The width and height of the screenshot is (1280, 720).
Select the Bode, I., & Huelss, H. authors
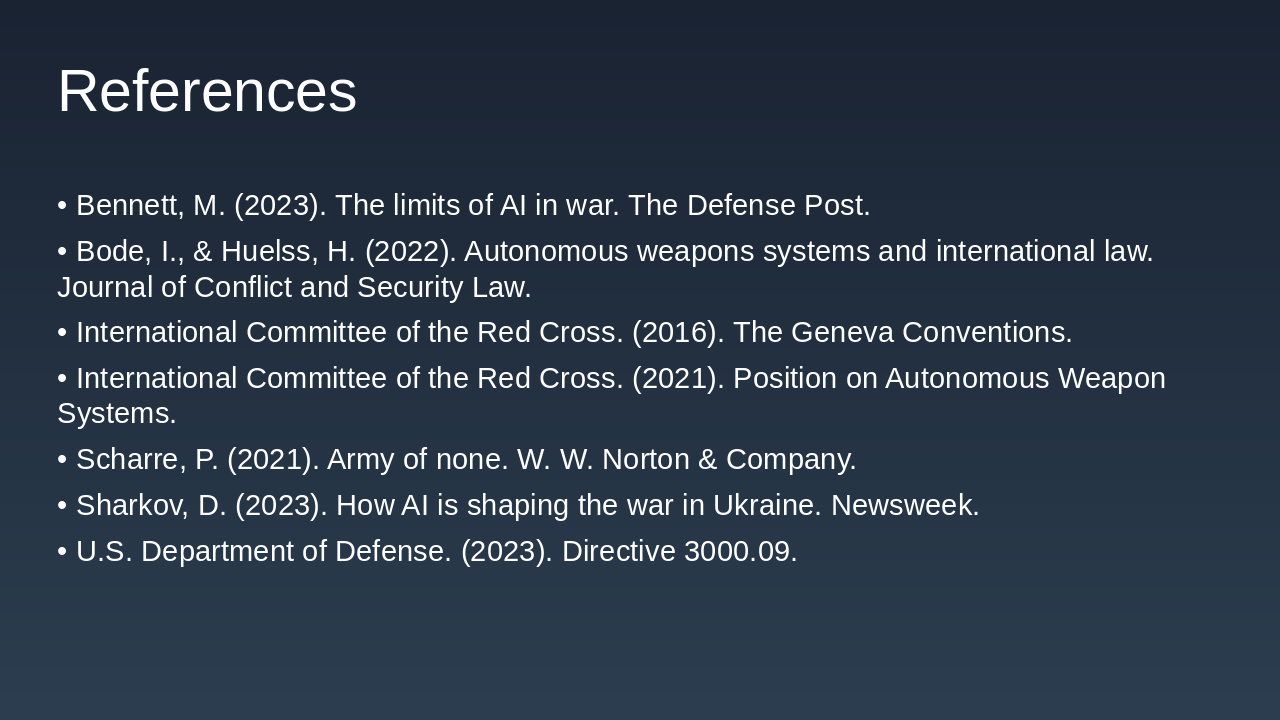pyautogui.click(x=215, y=251)
